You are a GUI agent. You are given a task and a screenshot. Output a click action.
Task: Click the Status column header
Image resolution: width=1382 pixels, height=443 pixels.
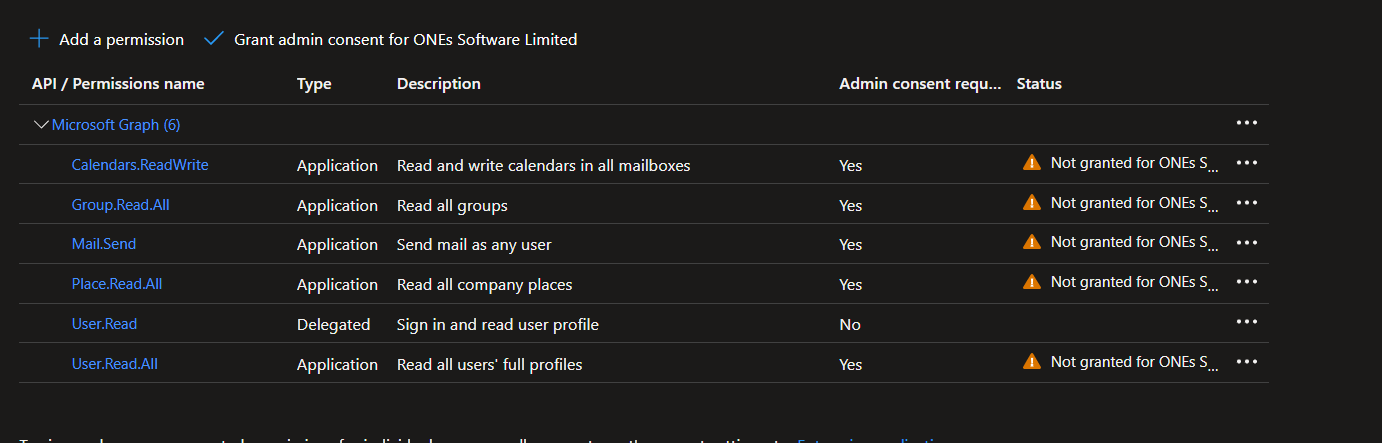[1039, 84]
